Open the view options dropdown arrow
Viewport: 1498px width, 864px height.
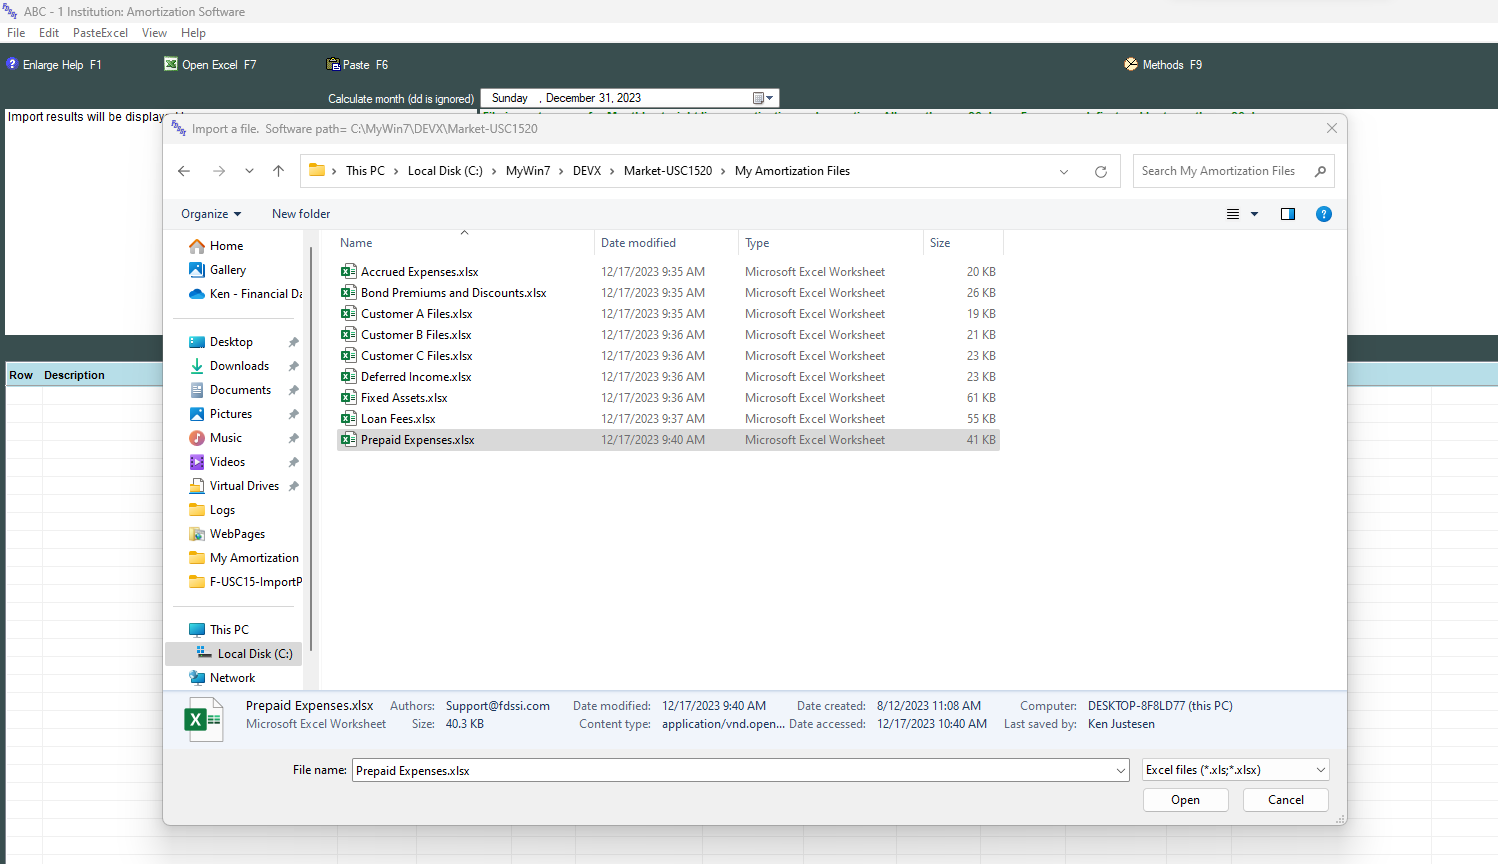coord(1254,214)
